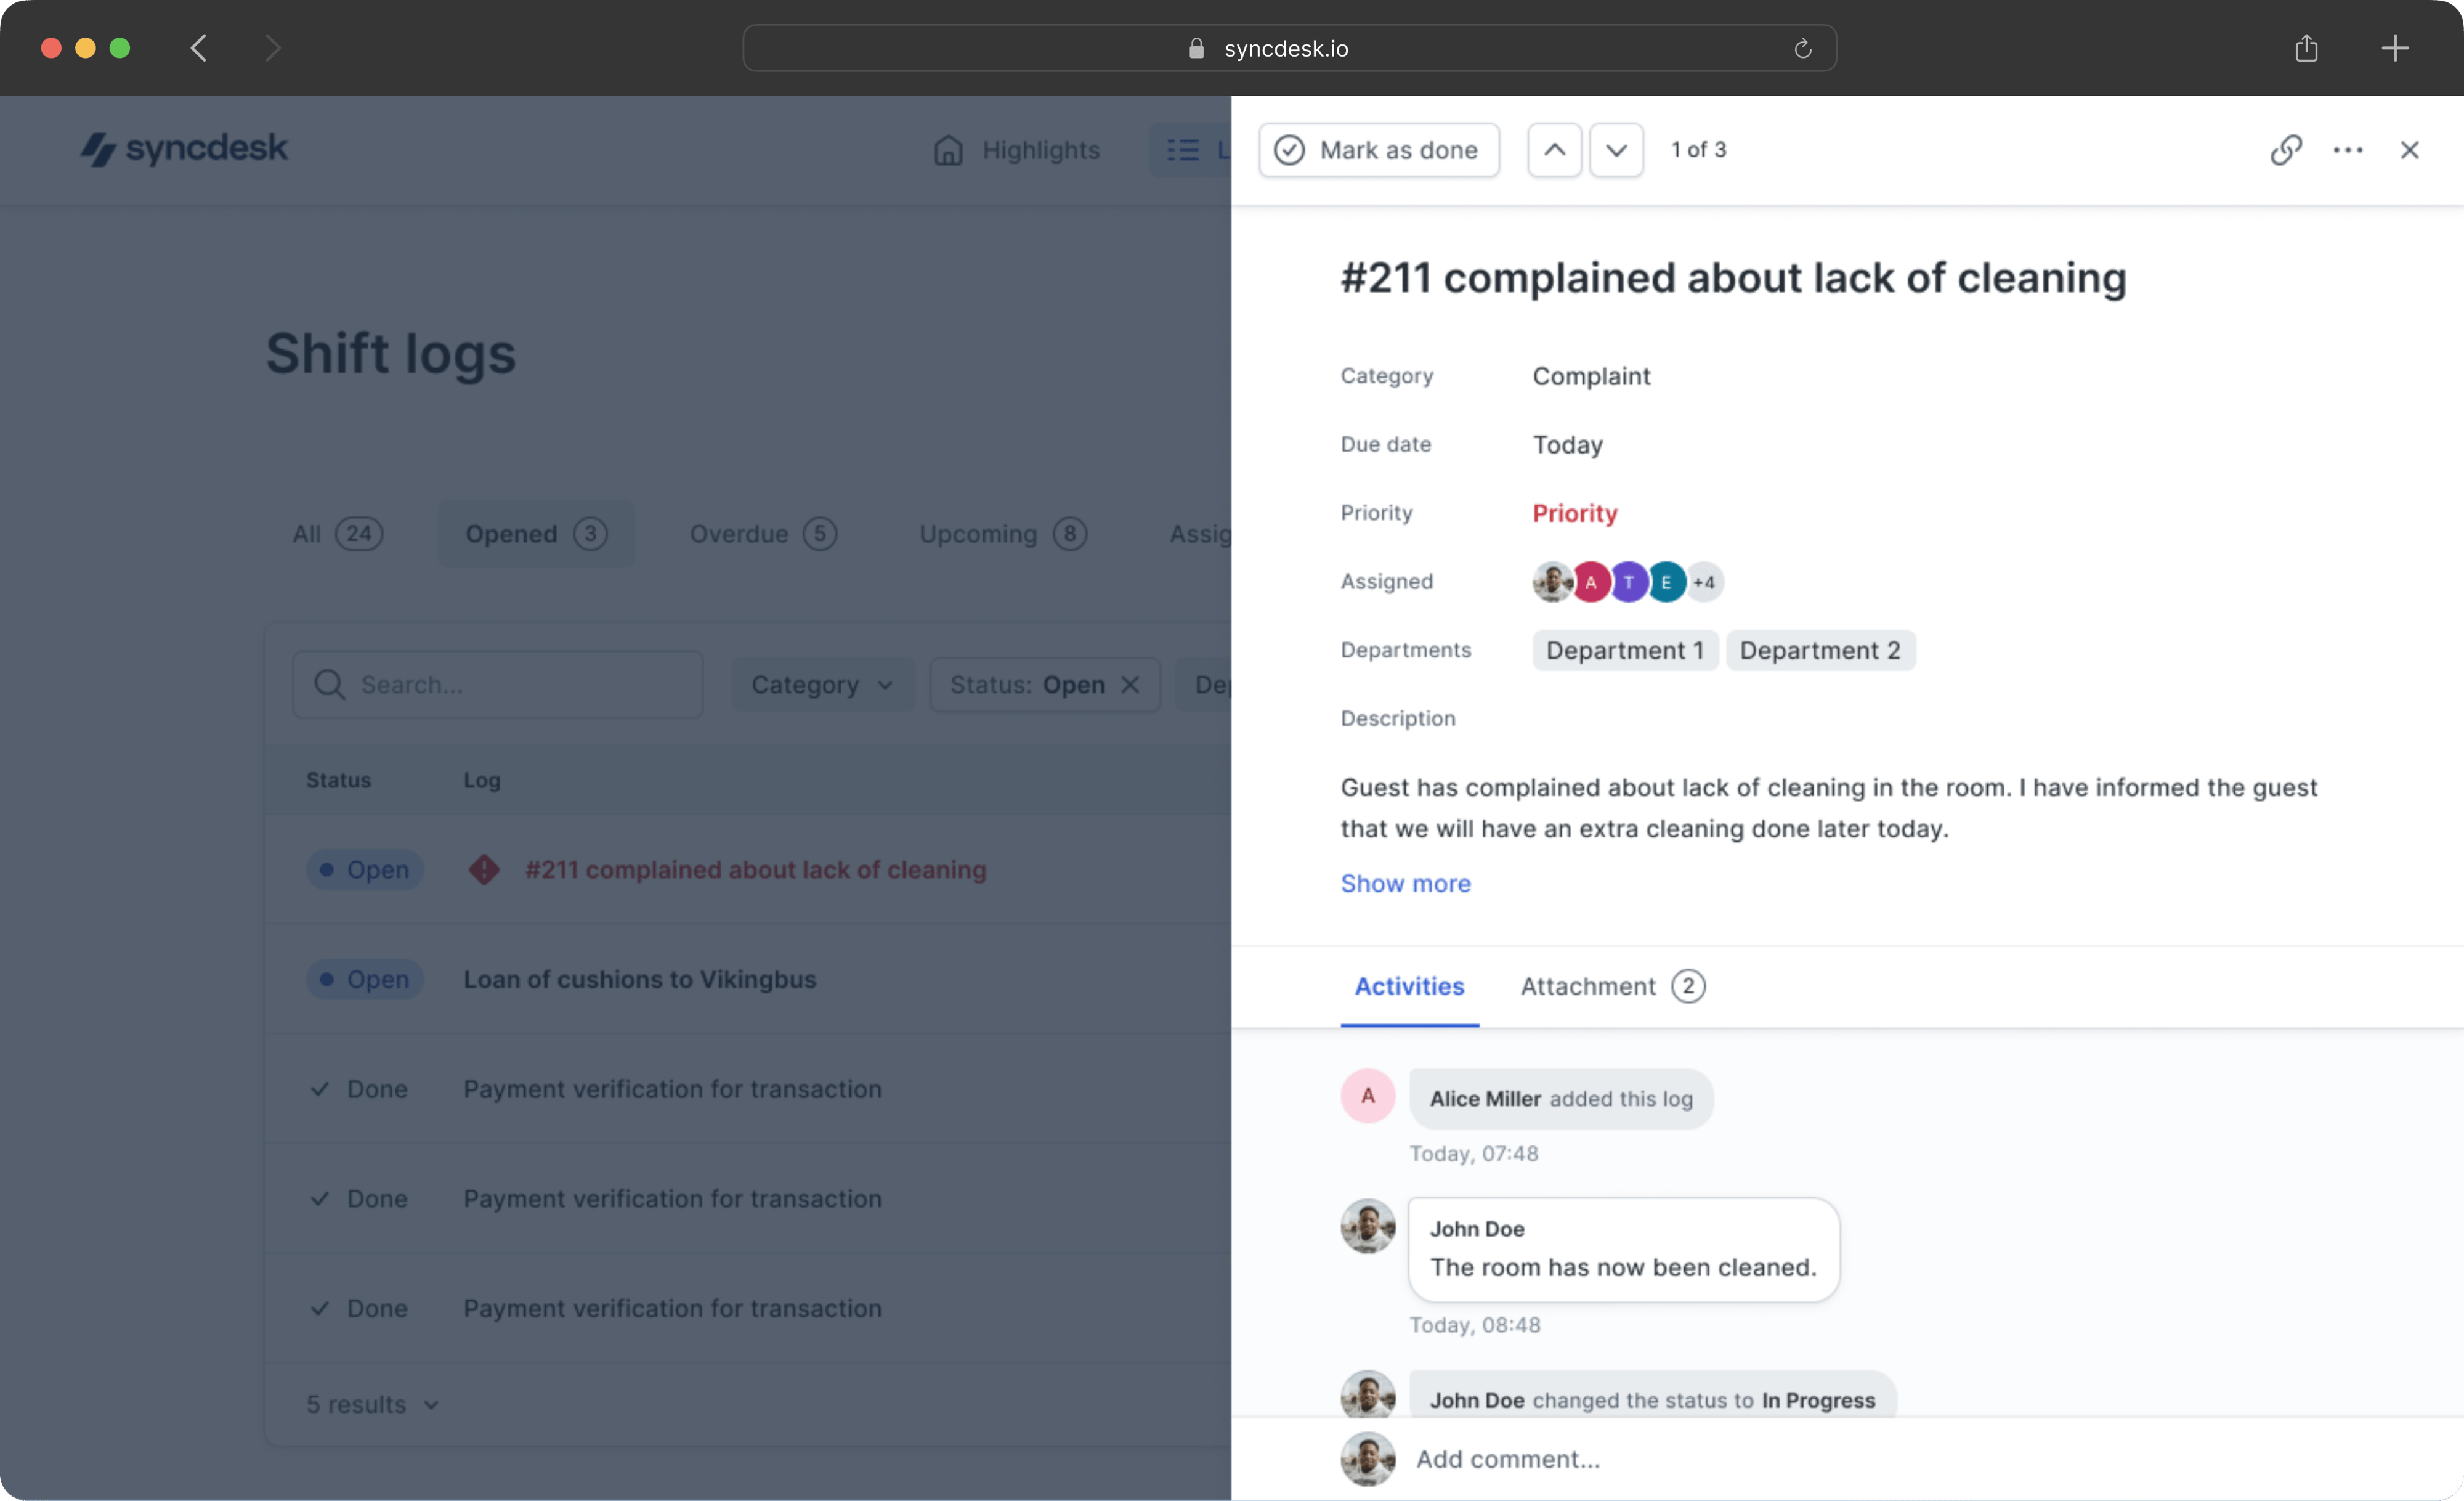Open the three-dots more options menu
The image size is (2464, 1501).
2348,150
